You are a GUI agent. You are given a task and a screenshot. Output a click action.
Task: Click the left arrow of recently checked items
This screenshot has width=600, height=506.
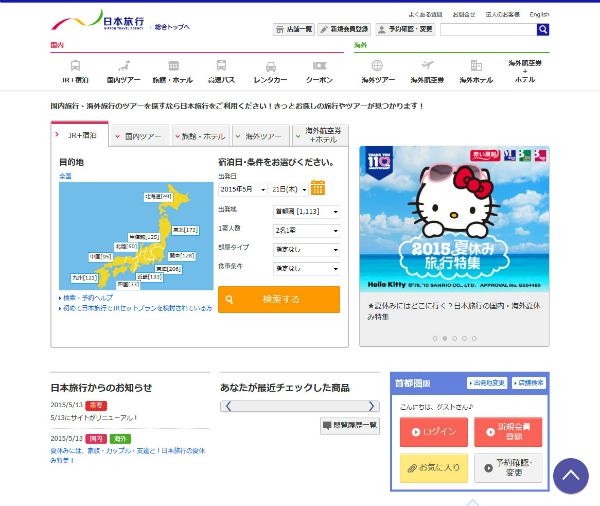(x=228, y=406)
